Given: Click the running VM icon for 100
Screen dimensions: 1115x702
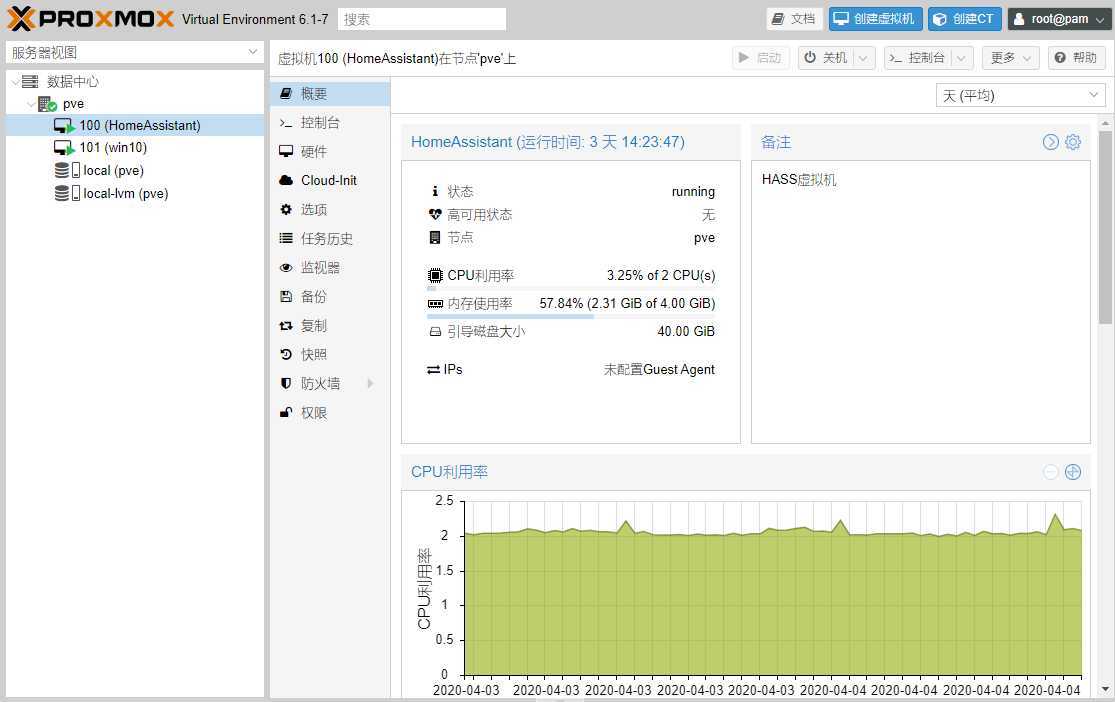Looking at the screenshot, I should (x=64, y=126).
